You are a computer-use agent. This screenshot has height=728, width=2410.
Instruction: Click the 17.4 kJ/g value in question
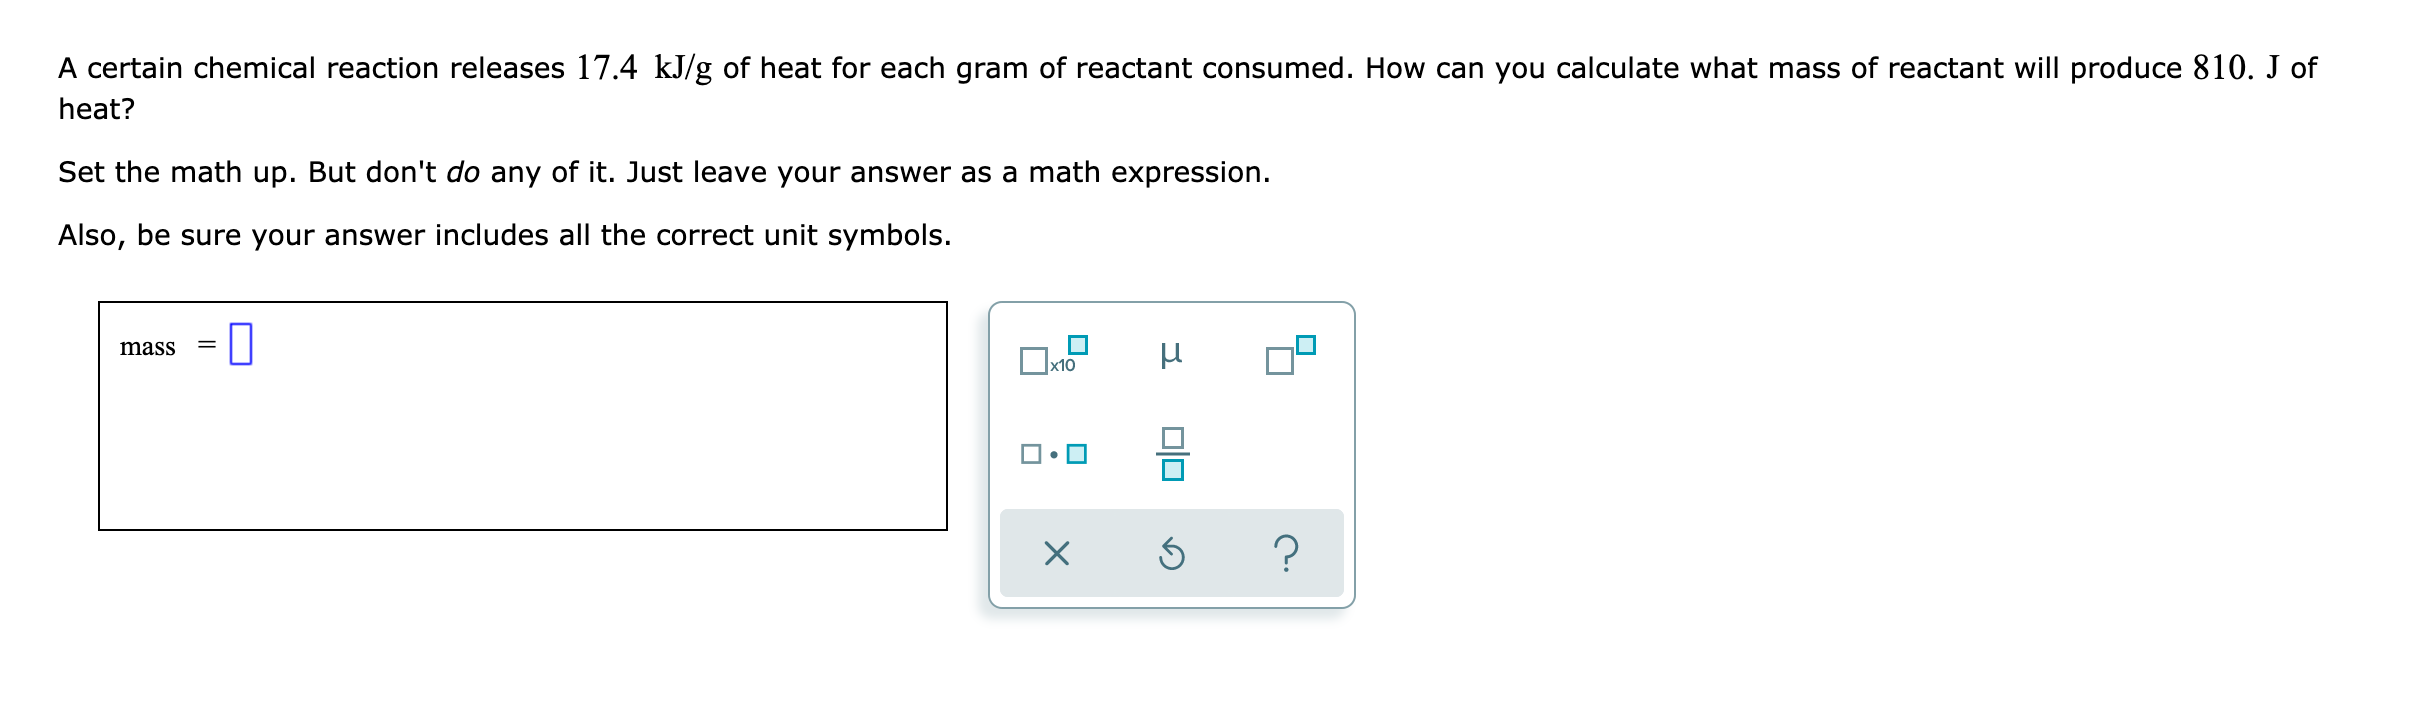point(644,68)
